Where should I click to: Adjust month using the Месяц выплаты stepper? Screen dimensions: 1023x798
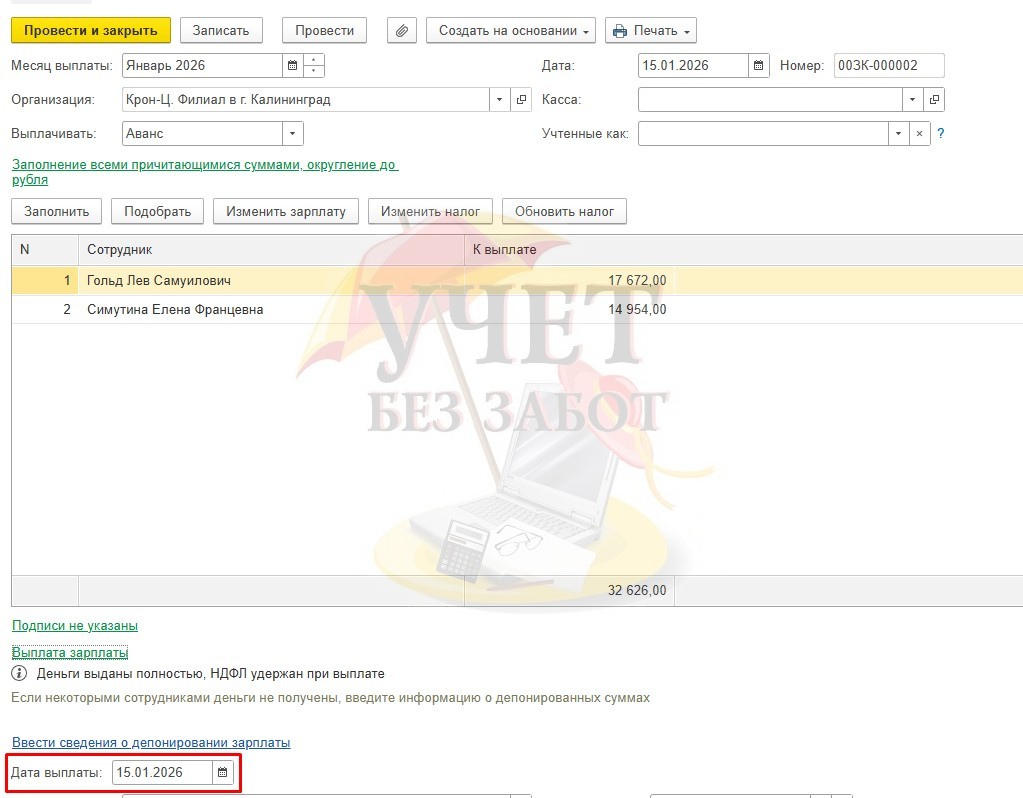(x=314, y=67)
